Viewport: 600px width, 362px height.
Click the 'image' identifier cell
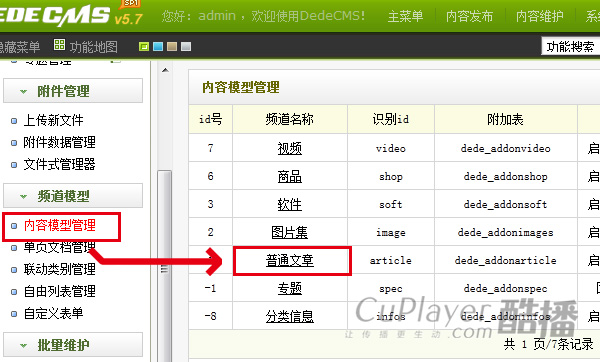click(391, 233)
